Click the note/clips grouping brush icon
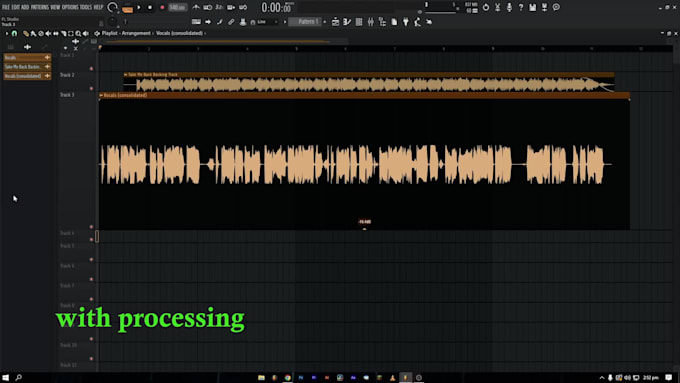The width and height of the screenshot is (680, 383). tap(219, 22)
